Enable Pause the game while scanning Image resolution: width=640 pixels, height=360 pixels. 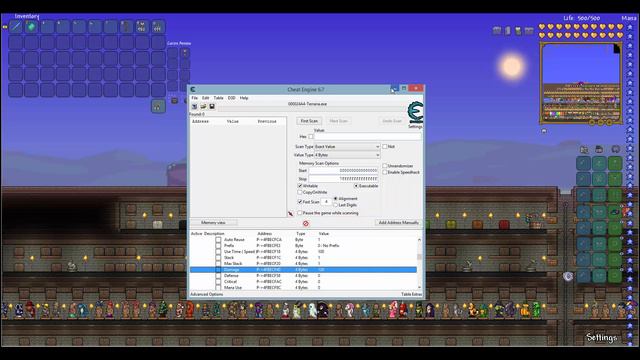[x=300, y=213]
